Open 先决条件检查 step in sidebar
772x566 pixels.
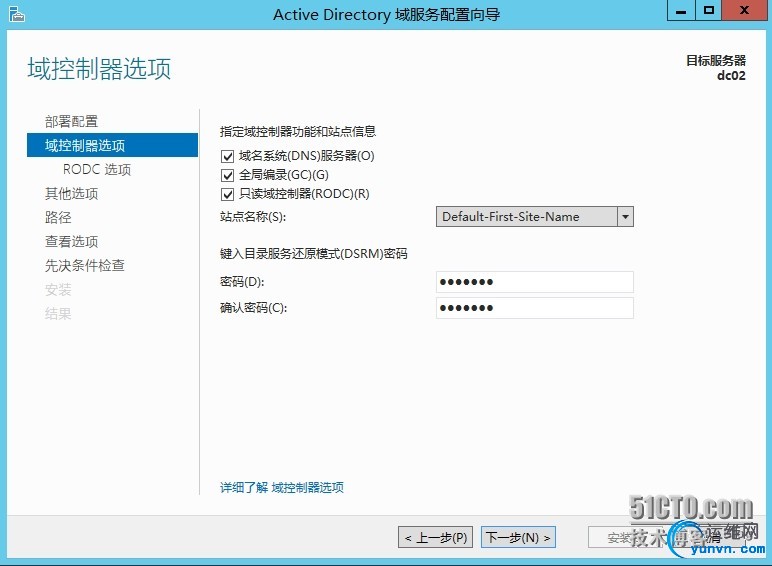85,265
